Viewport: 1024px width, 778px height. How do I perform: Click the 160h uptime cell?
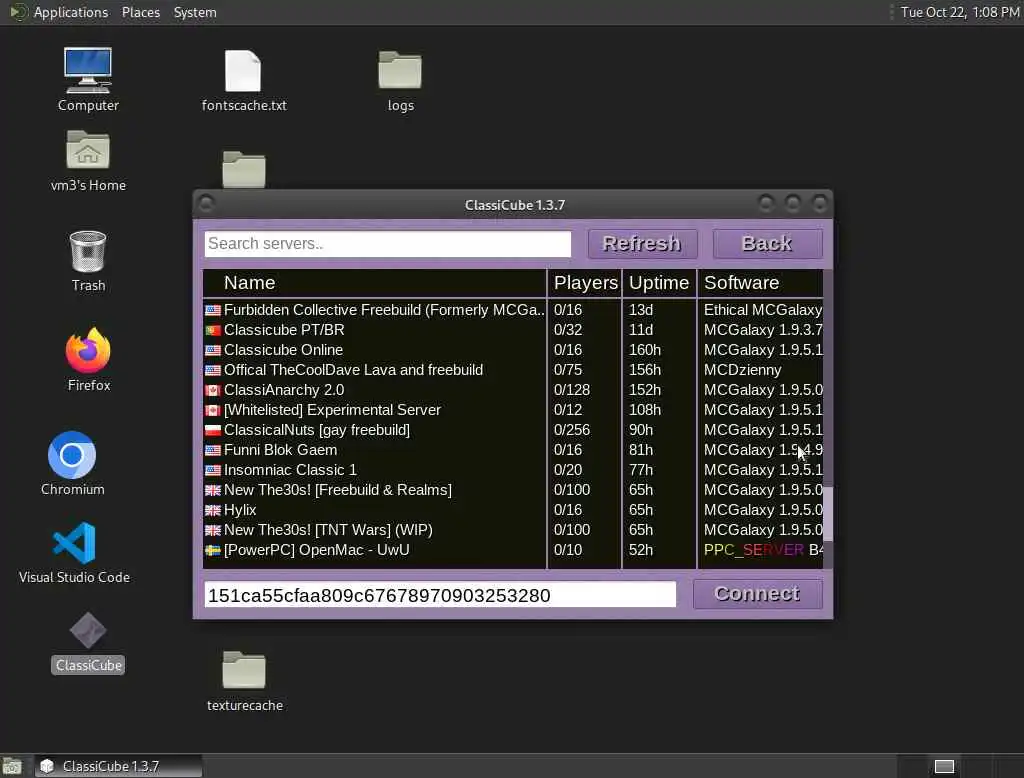pos(645,350)
